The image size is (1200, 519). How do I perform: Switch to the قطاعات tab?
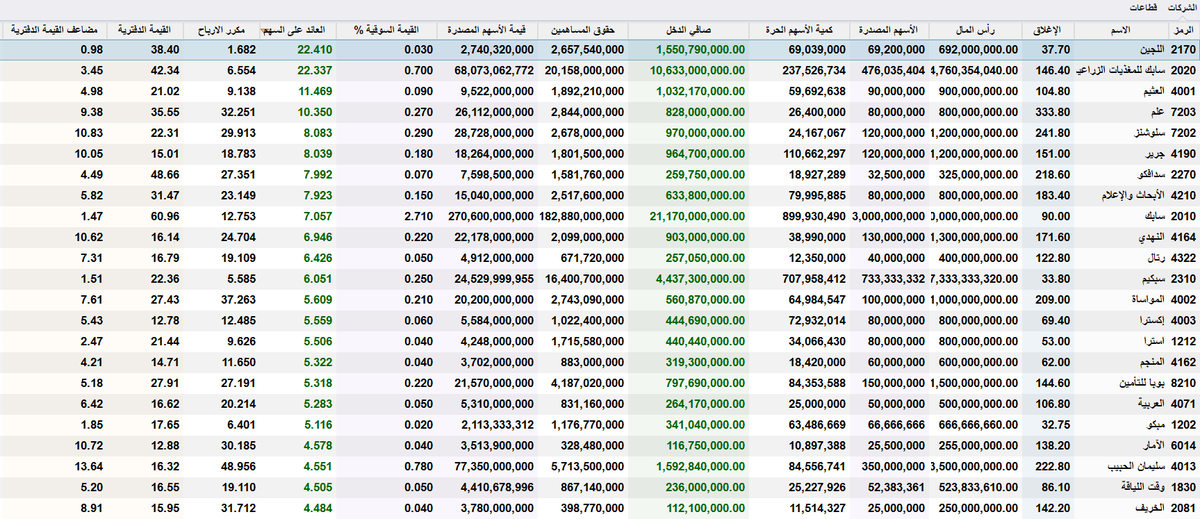(x=1144, y=7)
